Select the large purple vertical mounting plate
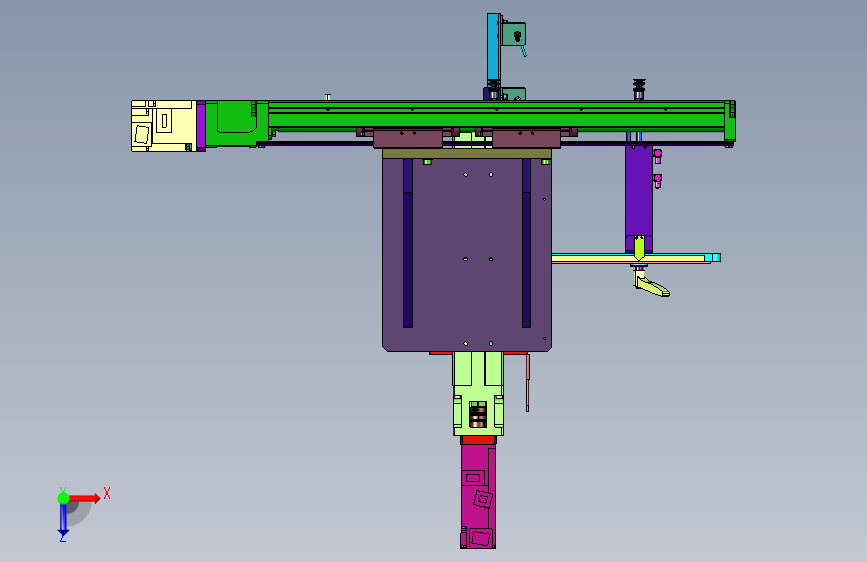The height and width of the screenshot is (562, 867). pos(467,254)
